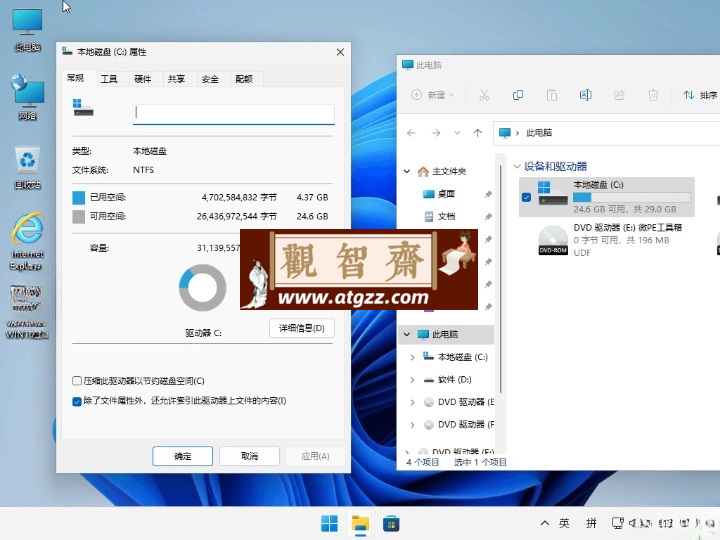Expand DVD 驱动器 (E in navigation tree
This screenshot has height=540, width=720.
coord(412,402)
